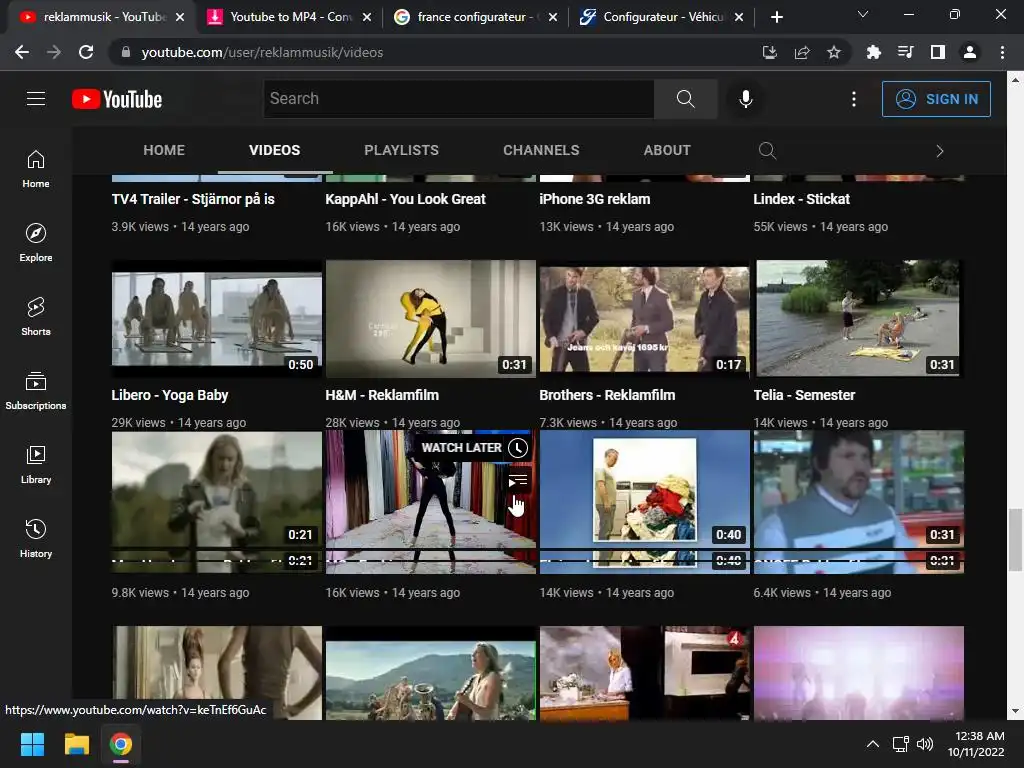Play the Telia lakeside thumbnail
1024x768 pixels.
point(859,319)
